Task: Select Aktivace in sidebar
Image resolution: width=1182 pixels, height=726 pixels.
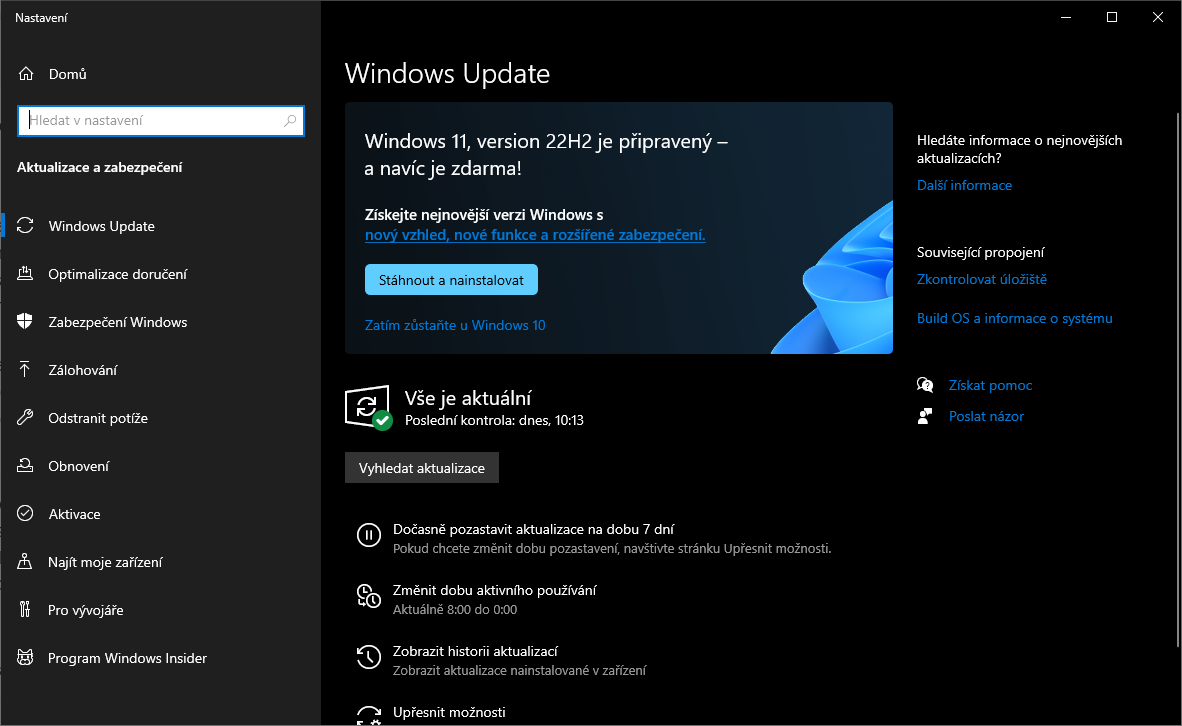Action: tap(161, 514)
